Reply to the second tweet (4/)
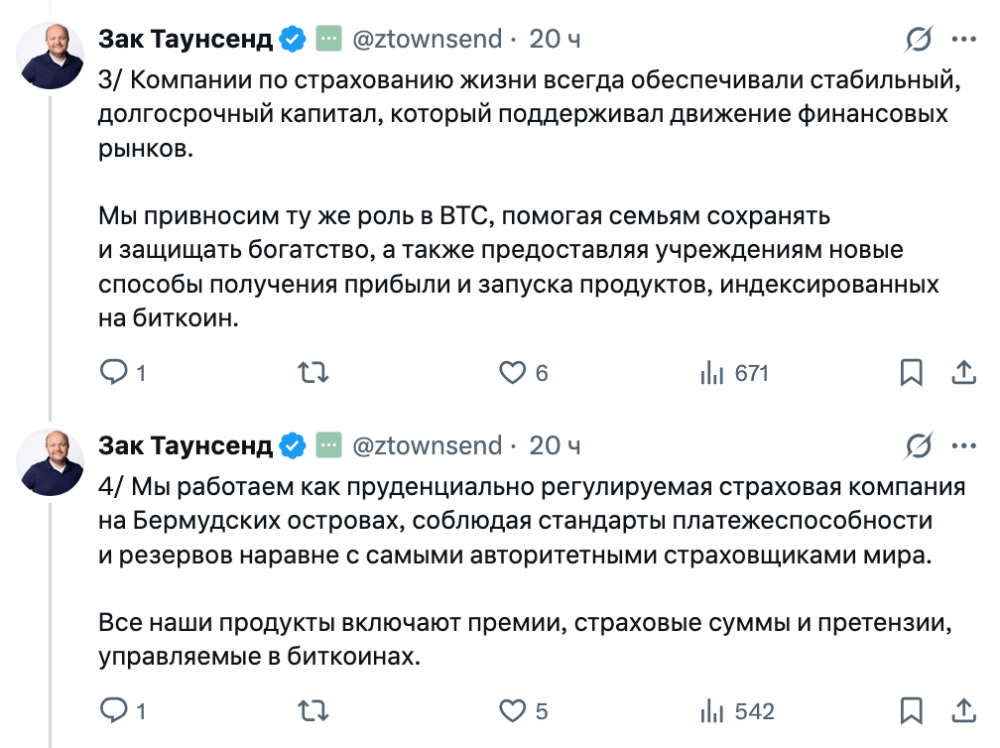Viewport: 1000px width, 748px height. 115,711
